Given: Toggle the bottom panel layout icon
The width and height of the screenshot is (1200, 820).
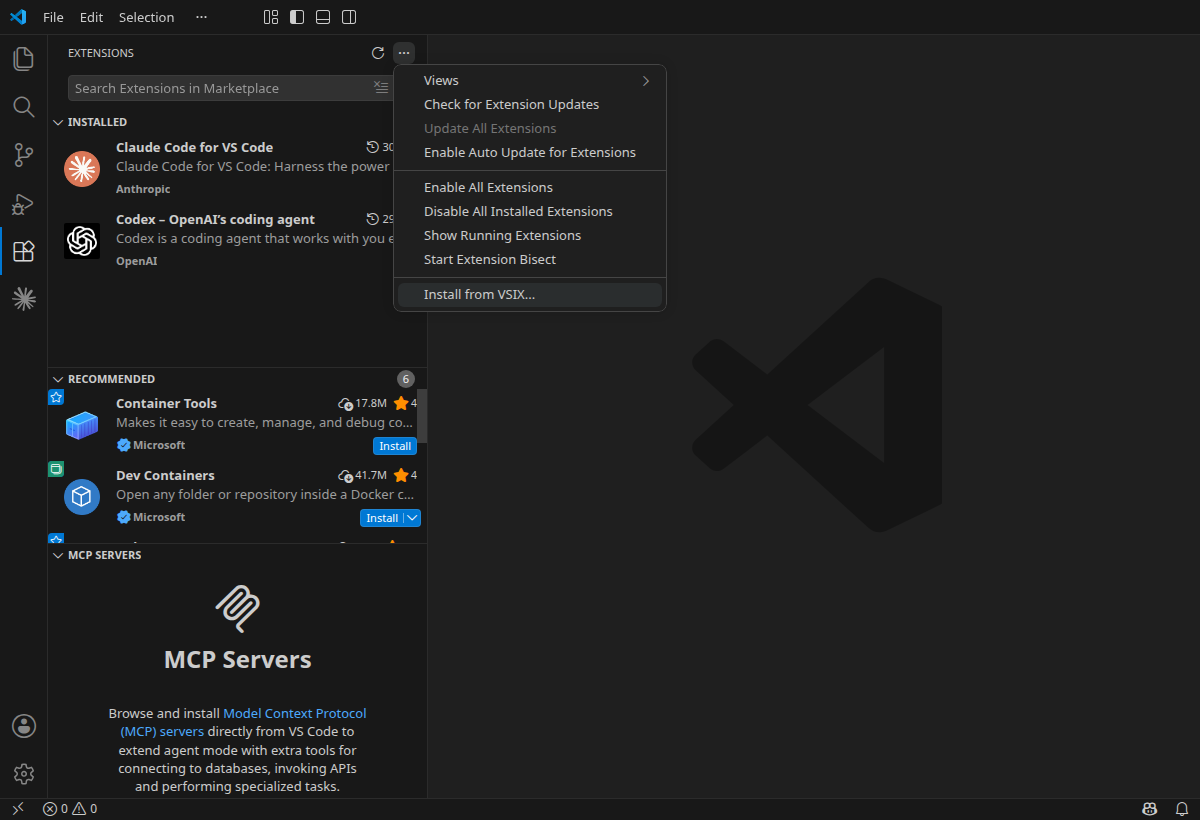Looking at the screenshot, I should tap(323, 17).
